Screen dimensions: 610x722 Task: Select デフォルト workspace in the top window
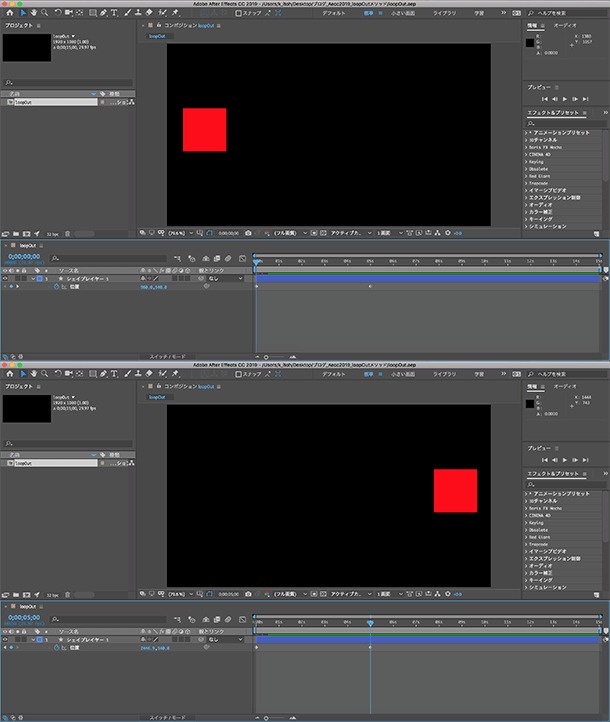[x=334, y=13]
